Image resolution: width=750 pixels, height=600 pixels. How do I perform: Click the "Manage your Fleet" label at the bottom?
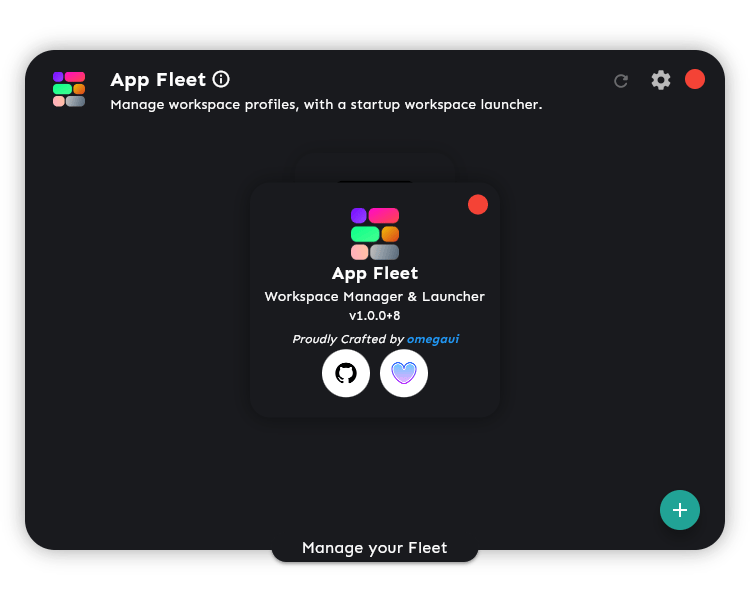point(374,548)
